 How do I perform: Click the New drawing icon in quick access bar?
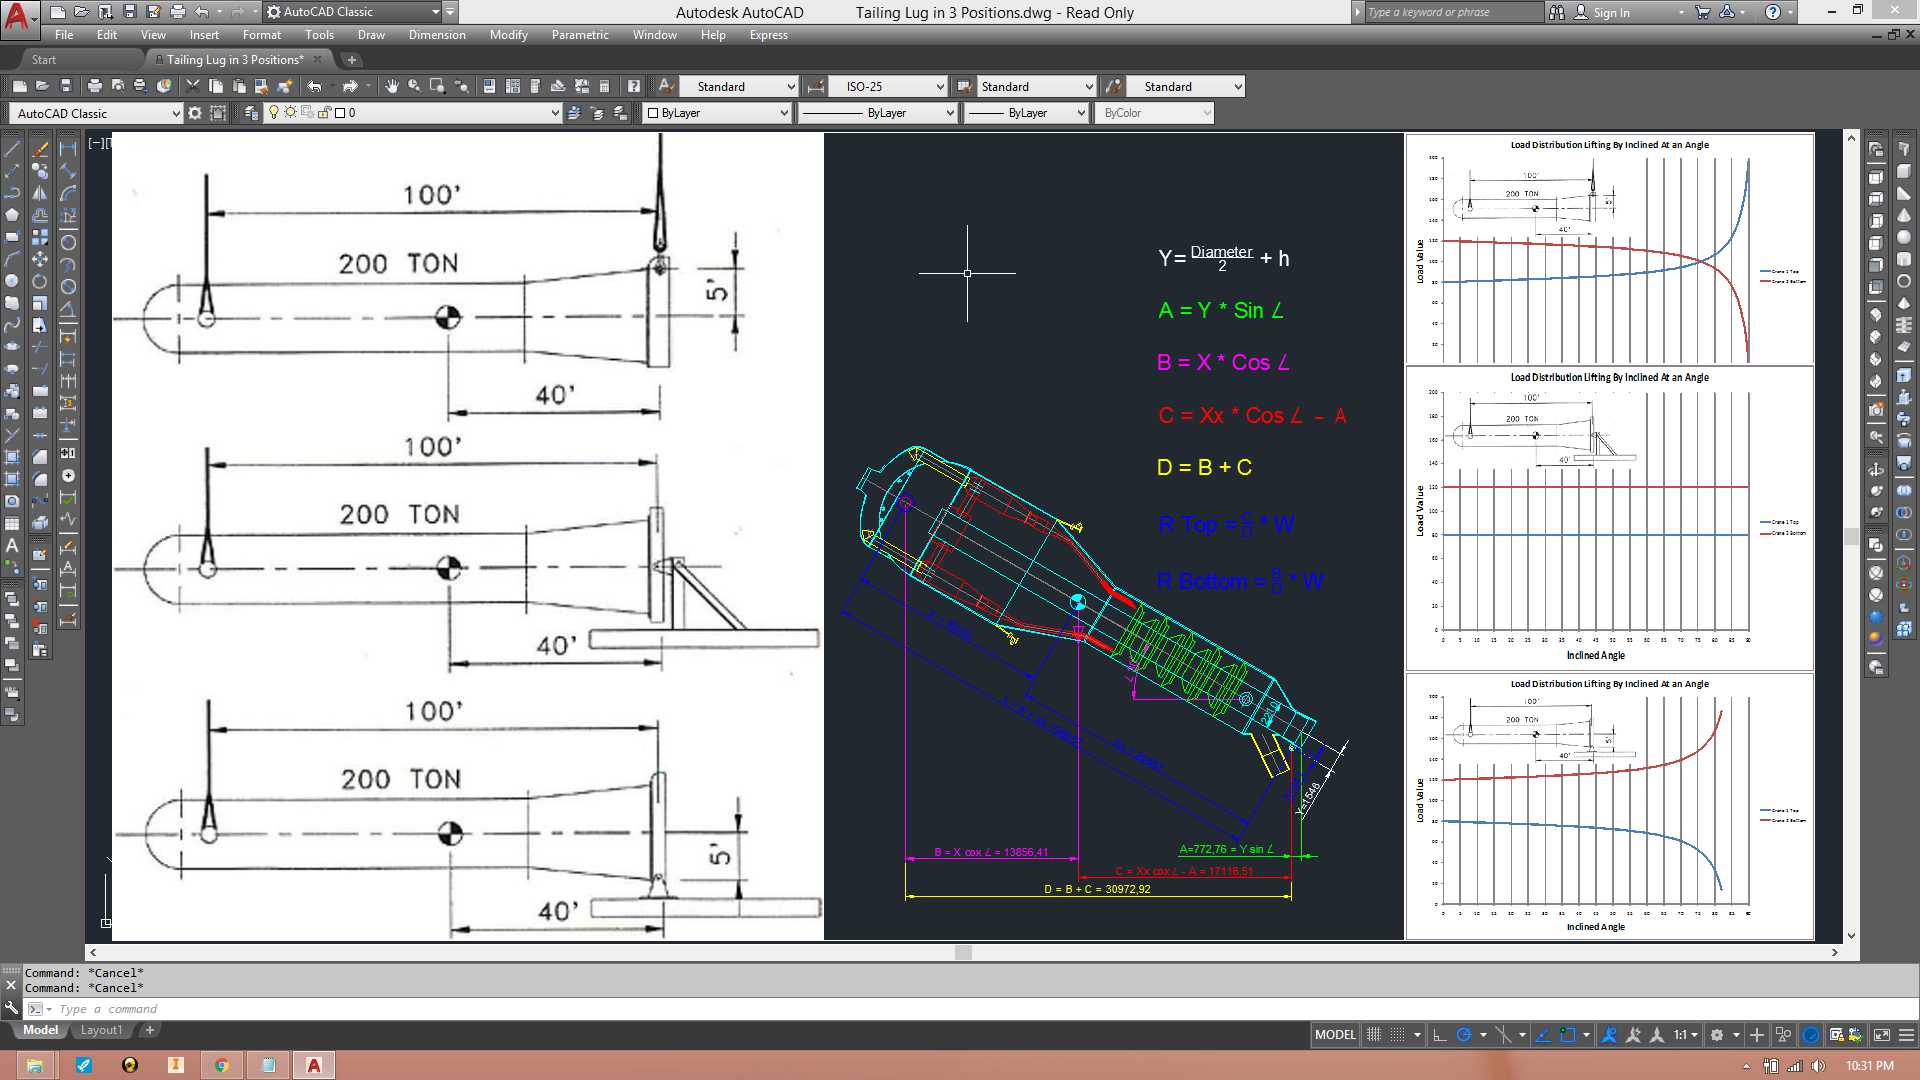(x=58, y=12)
